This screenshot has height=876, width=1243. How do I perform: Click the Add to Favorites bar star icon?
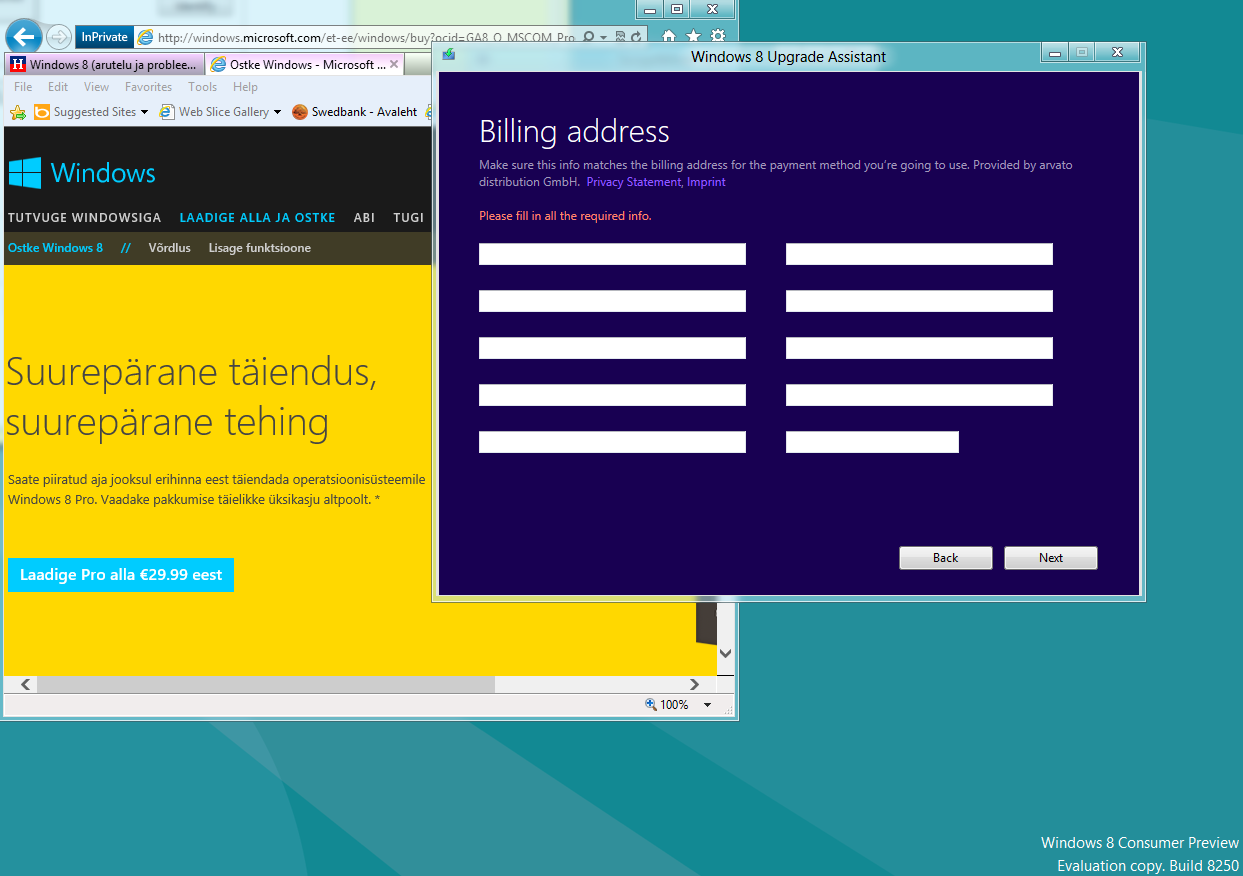click(17, 112)
